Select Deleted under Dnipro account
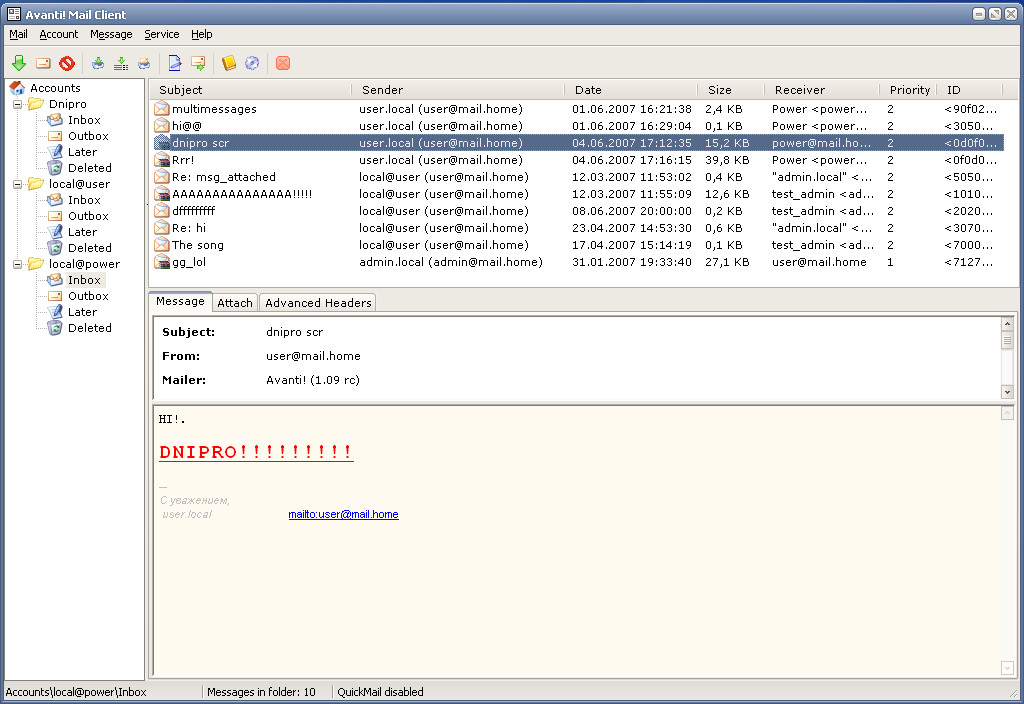Viewport: 1024px width, 704px height. click(89, 168)
